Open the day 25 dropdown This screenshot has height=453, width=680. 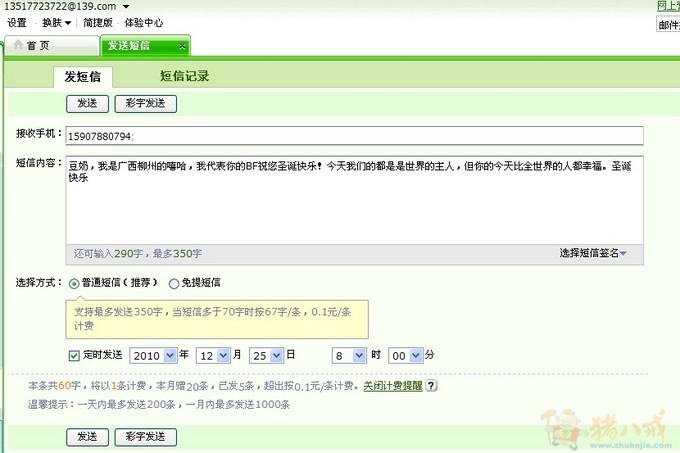coord(276,355)
